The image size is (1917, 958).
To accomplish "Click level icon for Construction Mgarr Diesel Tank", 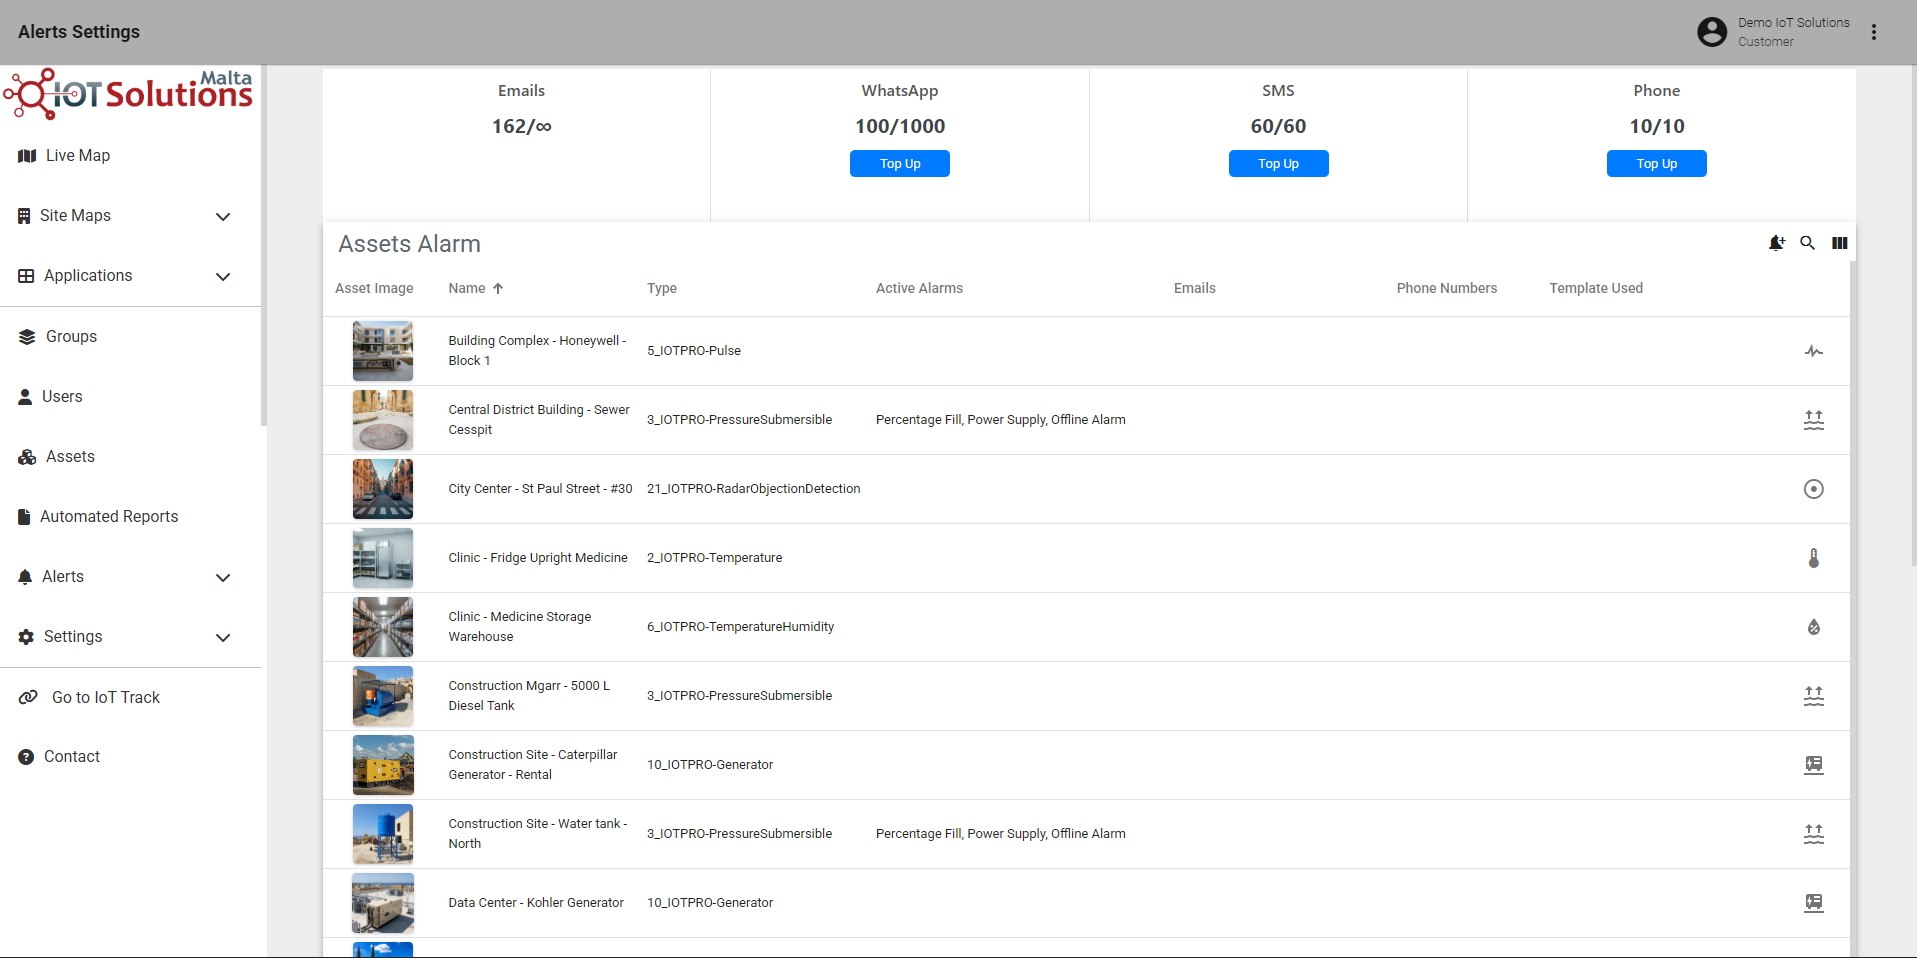I will pyautogui.click(x=1813, y=696).
